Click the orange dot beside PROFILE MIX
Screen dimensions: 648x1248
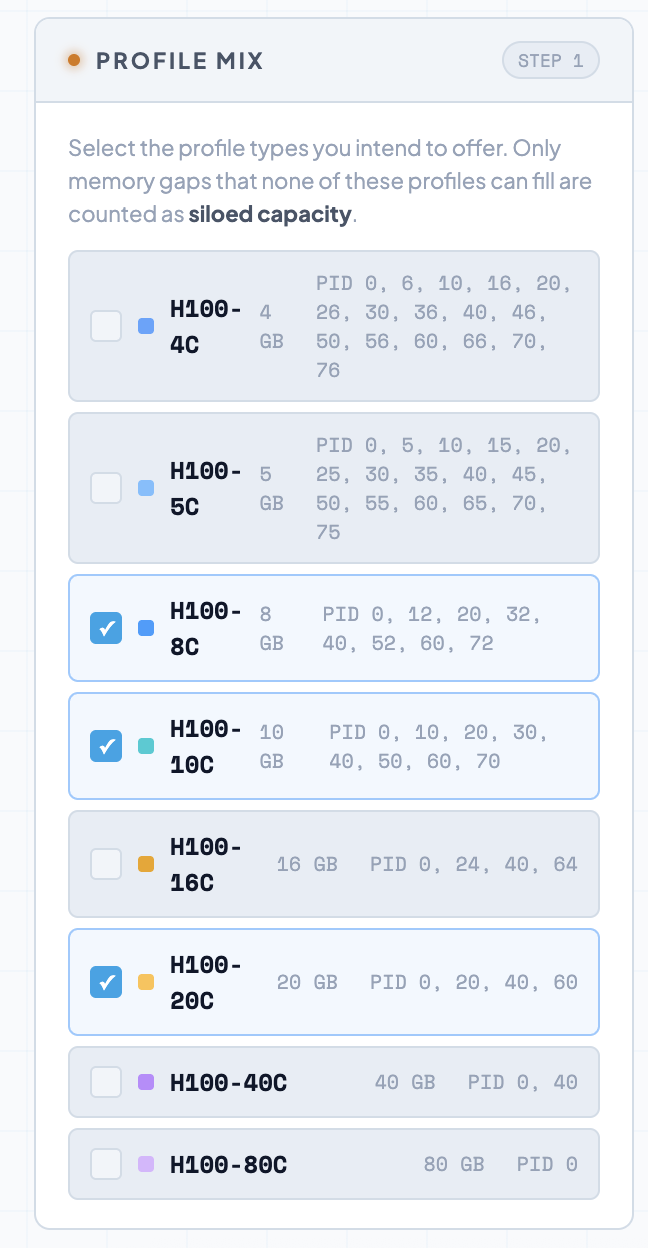coord(73,60)
